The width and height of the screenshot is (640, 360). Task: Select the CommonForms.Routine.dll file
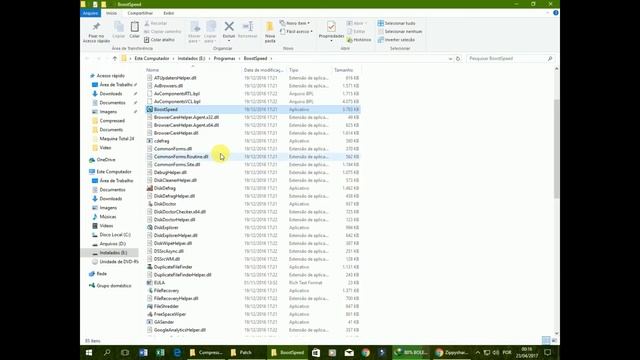point(253,156)
